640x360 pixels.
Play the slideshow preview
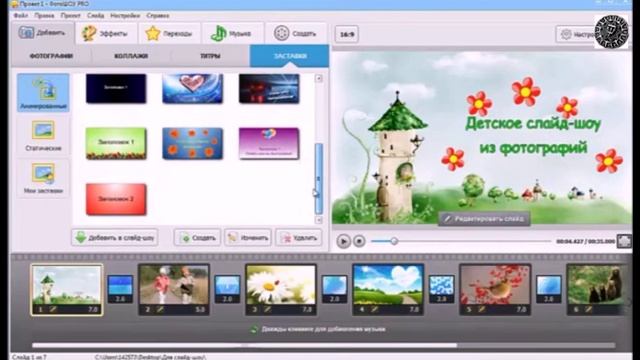[x=344, y=241]
